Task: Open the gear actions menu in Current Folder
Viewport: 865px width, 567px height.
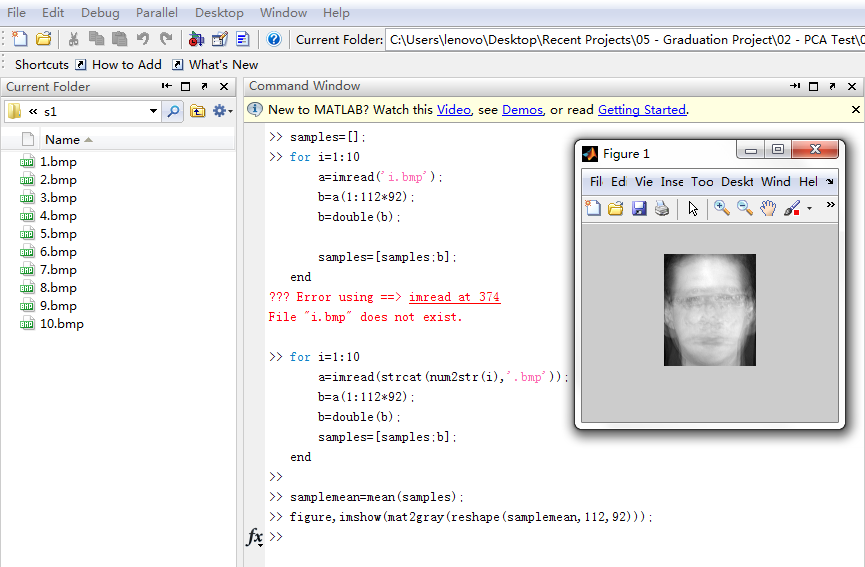Action: [222, 111]
